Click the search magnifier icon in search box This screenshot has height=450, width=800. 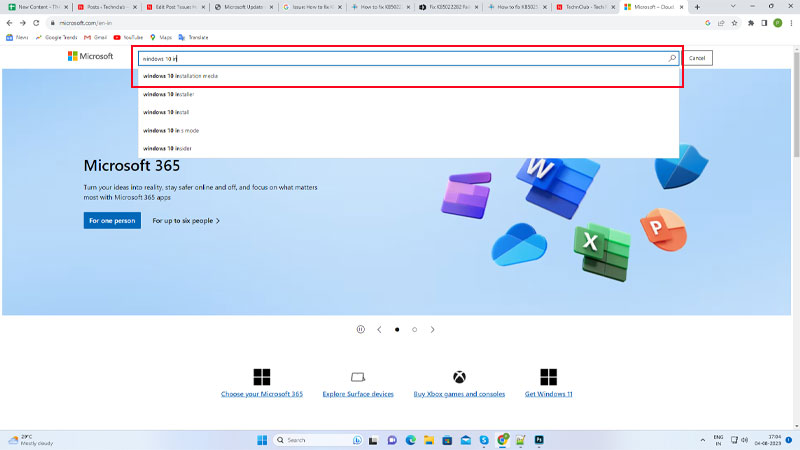(x=672, y=58)
